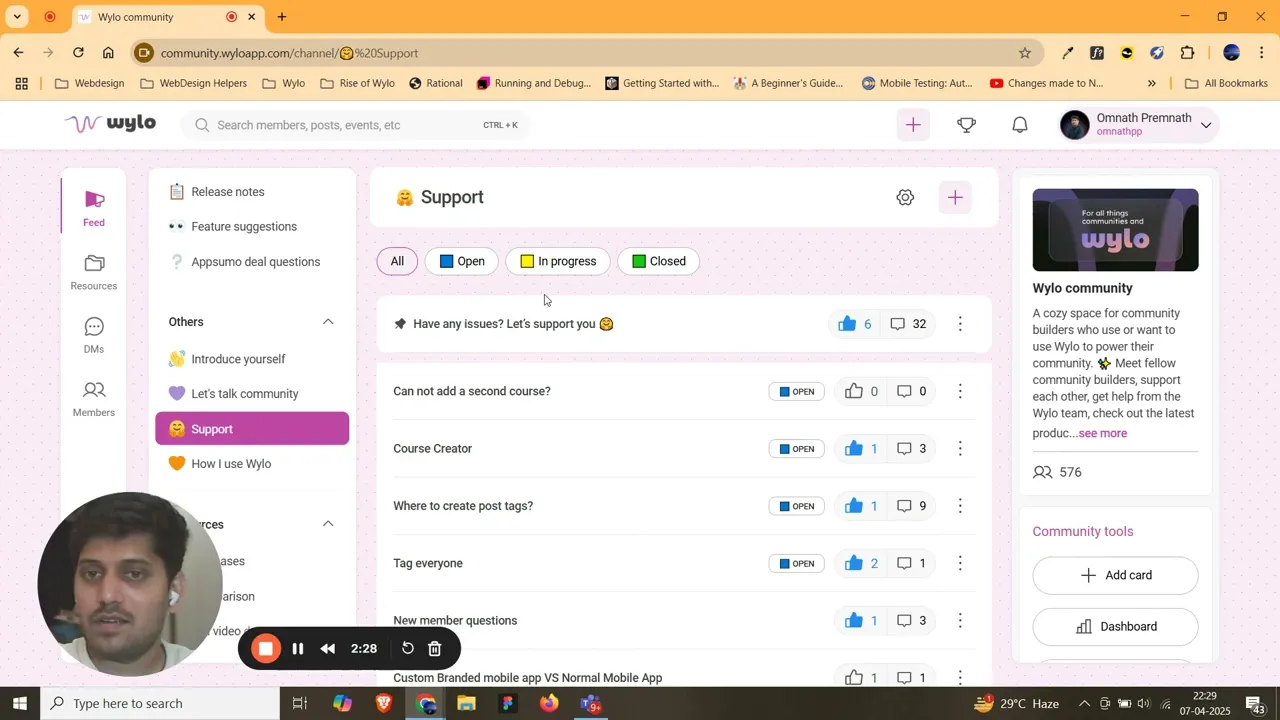1280x720 pixels.
Task: Click the Wylo logo
Action: pyautogui.click(x=110, y=124)
